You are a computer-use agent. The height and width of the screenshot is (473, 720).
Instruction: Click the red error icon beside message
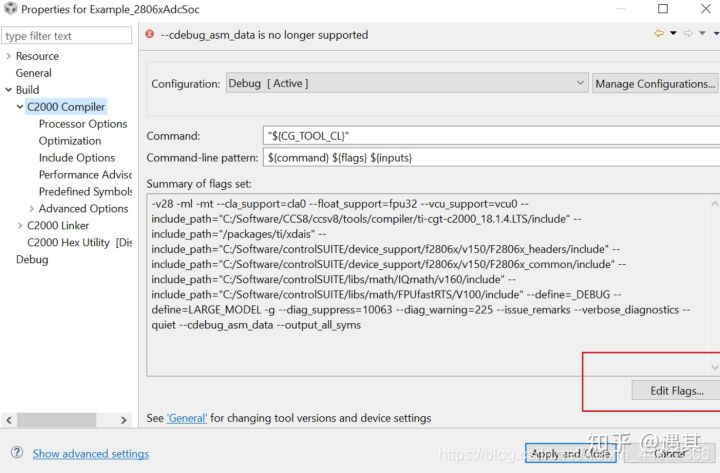point(150,34)
